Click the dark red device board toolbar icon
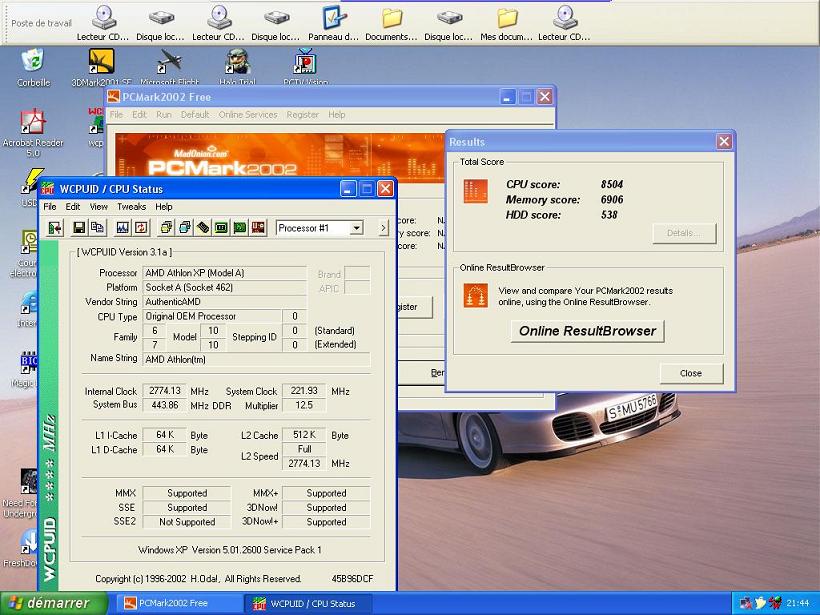This screenshot has height=615, width=820. tap(258, 228)
